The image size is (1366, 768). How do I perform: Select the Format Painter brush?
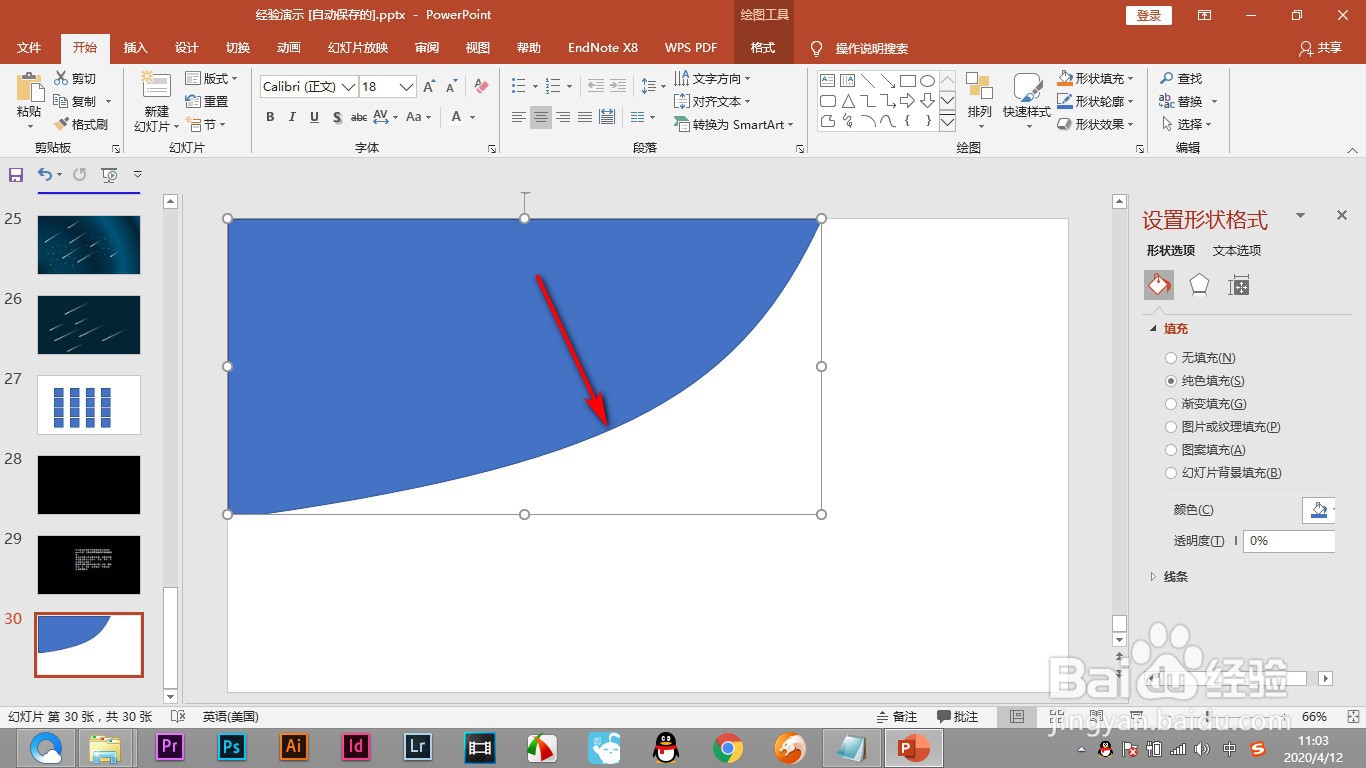point(62,124)
